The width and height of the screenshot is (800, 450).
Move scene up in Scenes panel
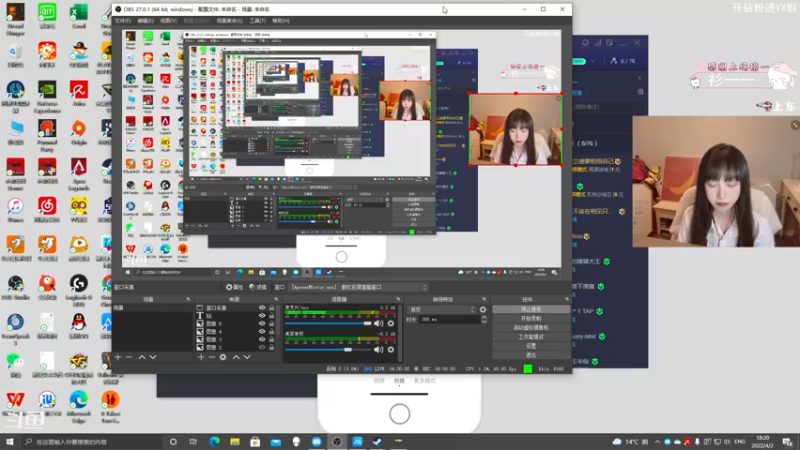click(x=142, y=357)
